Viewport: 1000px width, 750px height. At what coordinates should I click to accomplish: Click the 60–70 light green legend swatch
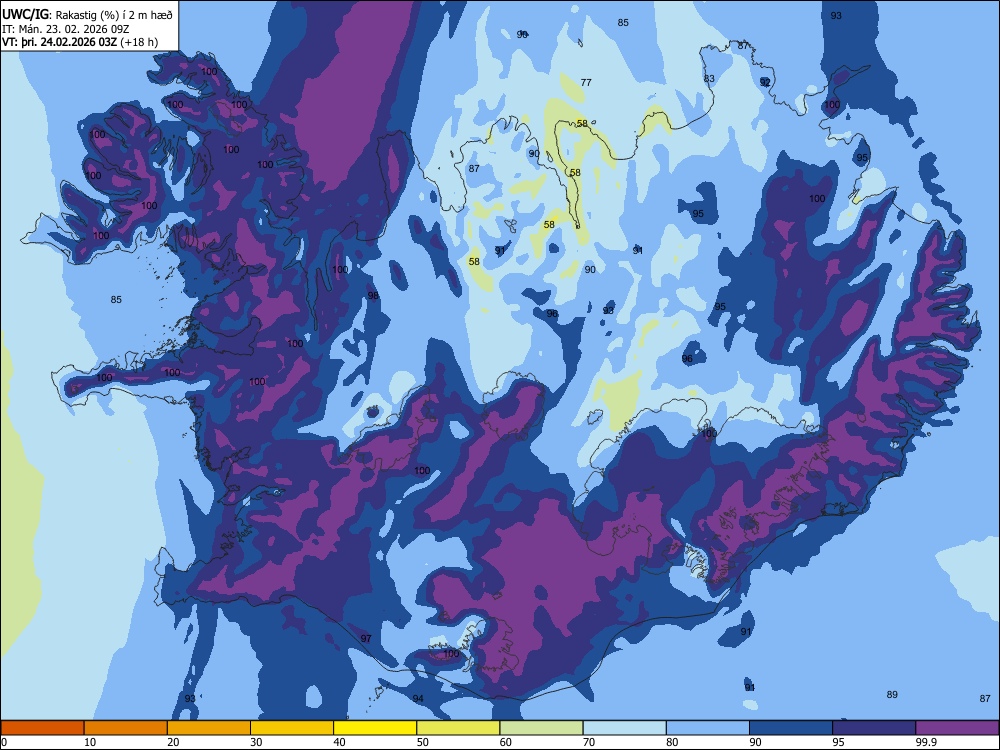coord(541,728)
